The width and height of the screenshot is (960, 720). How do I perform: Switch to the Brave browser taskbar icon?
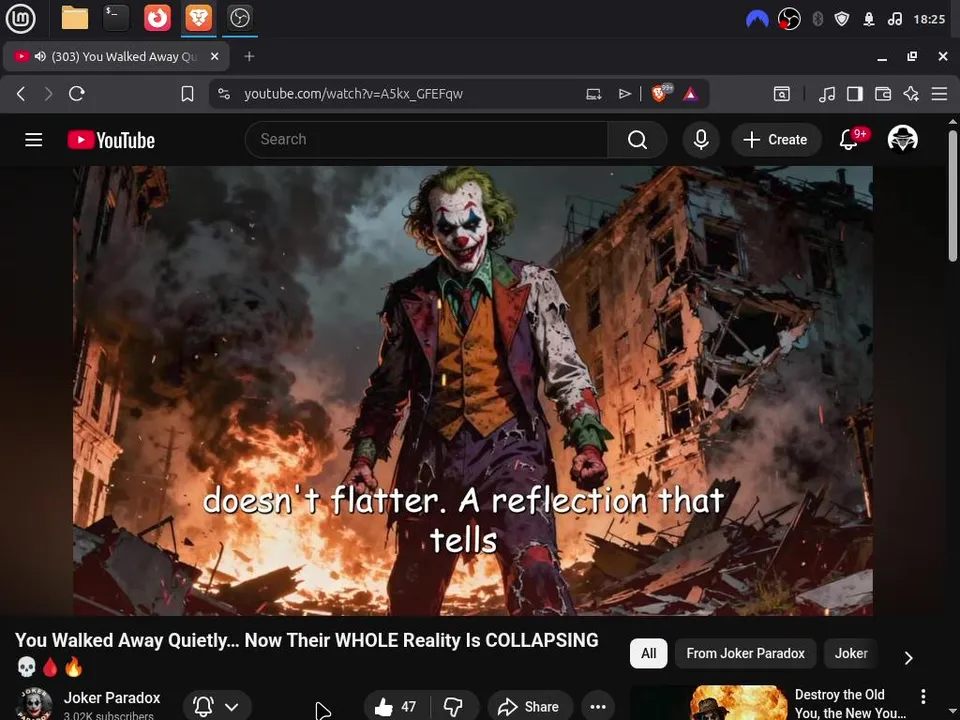199,18
